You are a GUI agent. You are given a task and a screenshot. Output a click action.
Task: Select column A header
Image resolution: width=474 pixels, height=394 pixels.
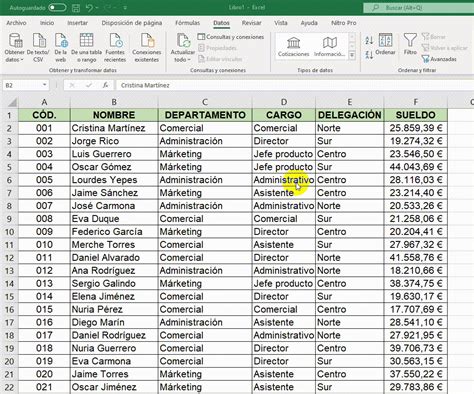[44, 102]
